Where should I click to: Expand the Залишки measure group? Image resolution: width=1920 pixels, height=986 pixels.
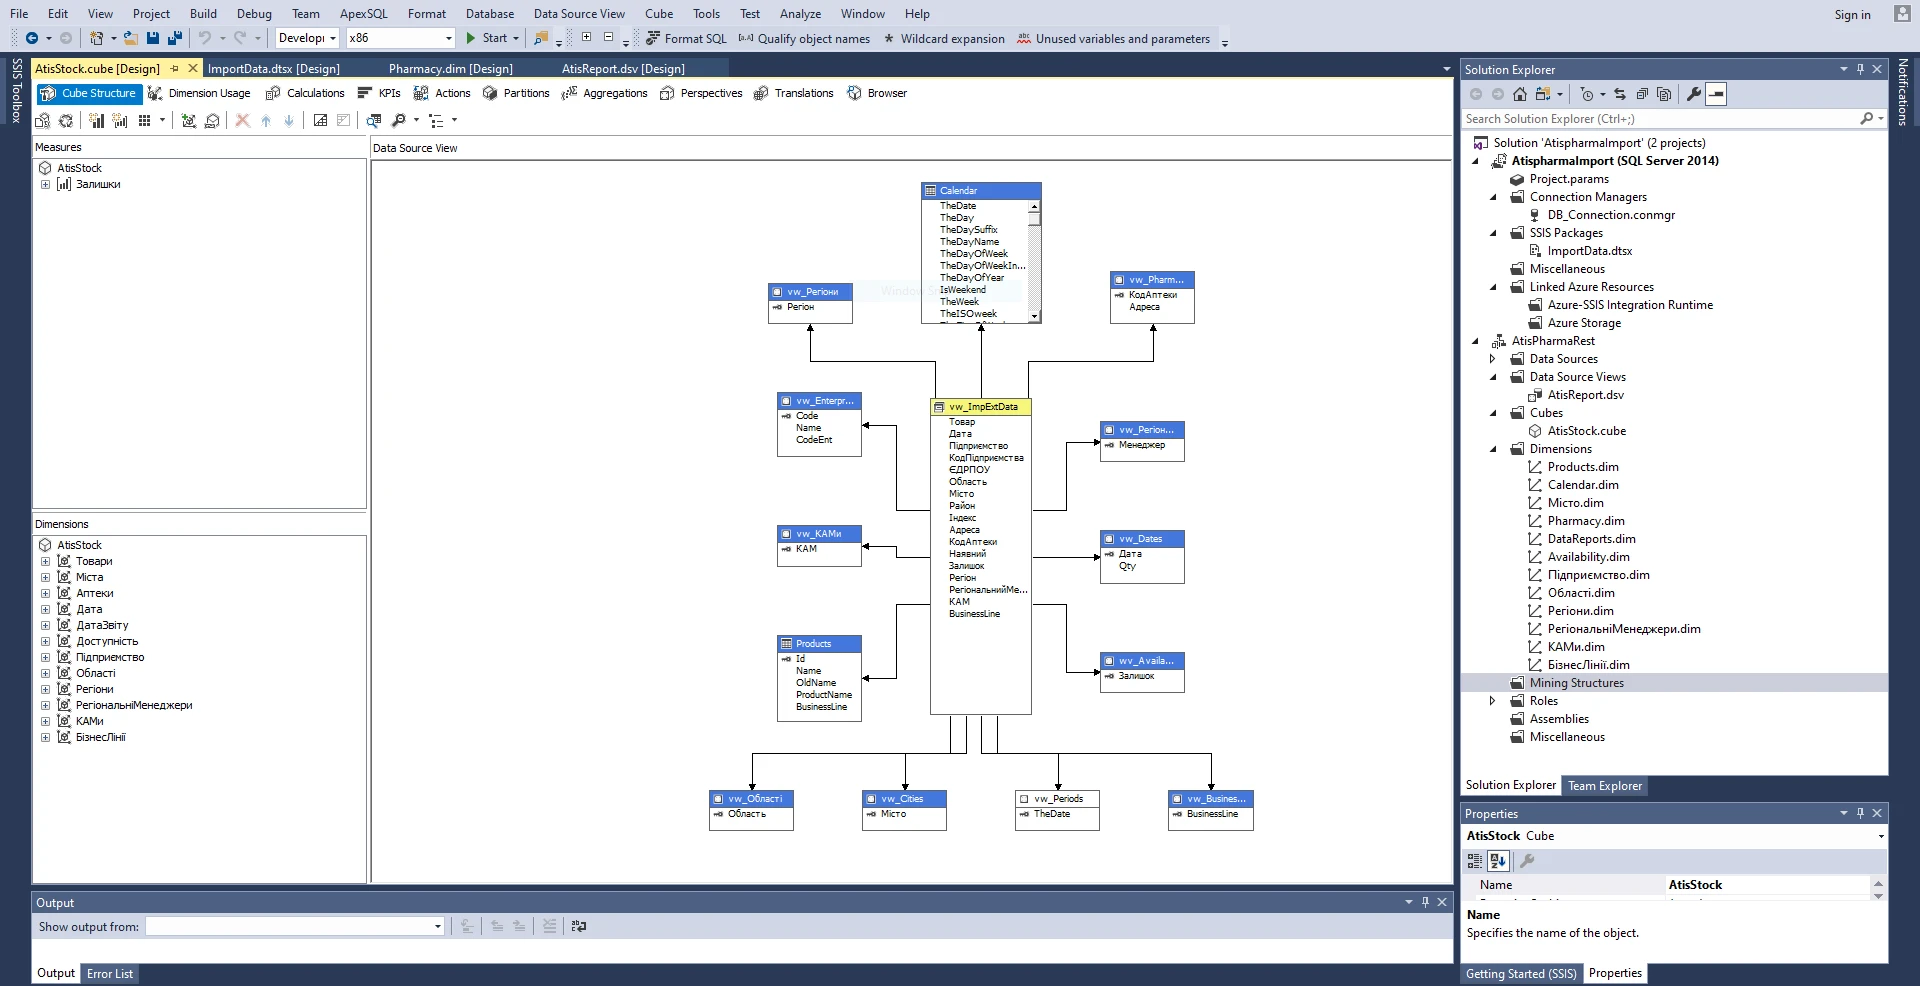click(x=45, y=184)
